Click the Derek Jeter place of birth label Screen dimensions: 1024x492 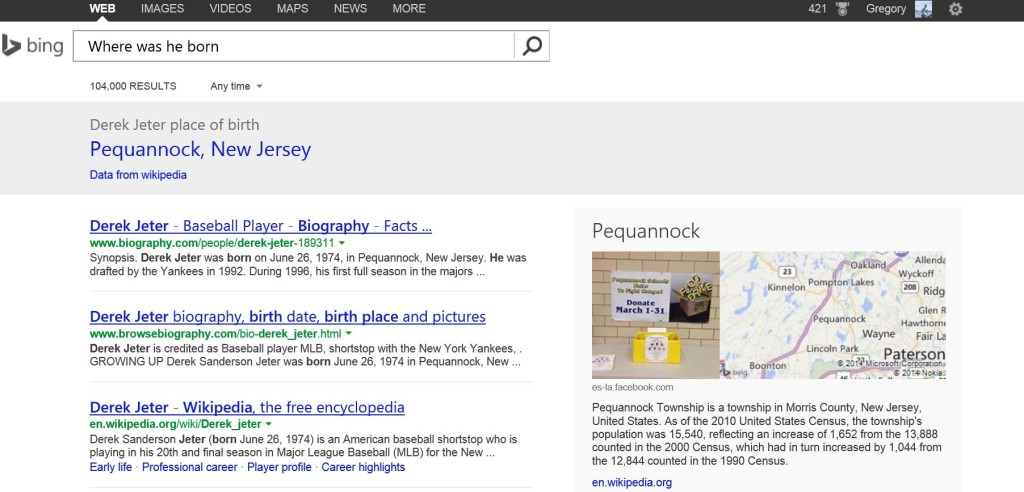(x=174, y=125)
